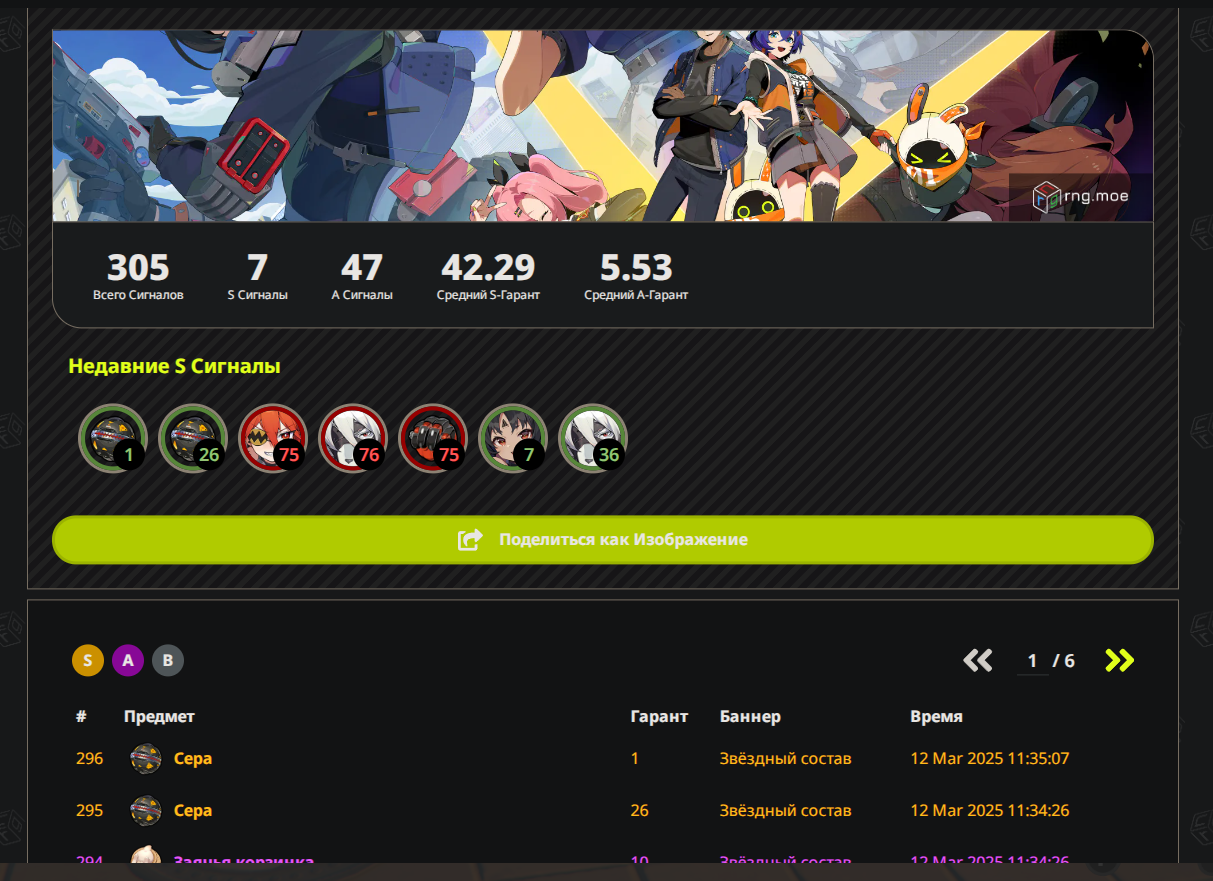Click the Поделиться как Изображение button
This screenshot has width=1213, height=881.
tap(603, 540)
